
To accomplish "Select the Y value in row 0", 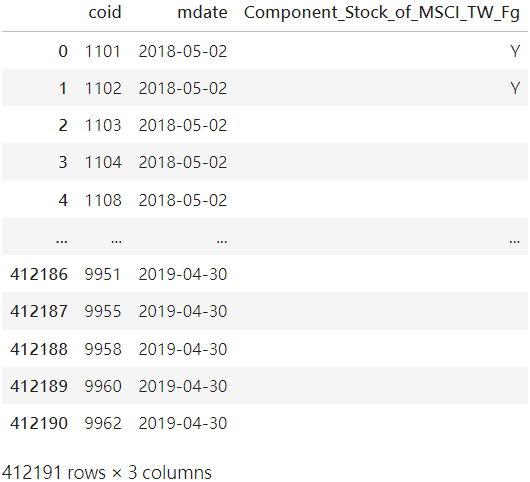I will [514, 51].
